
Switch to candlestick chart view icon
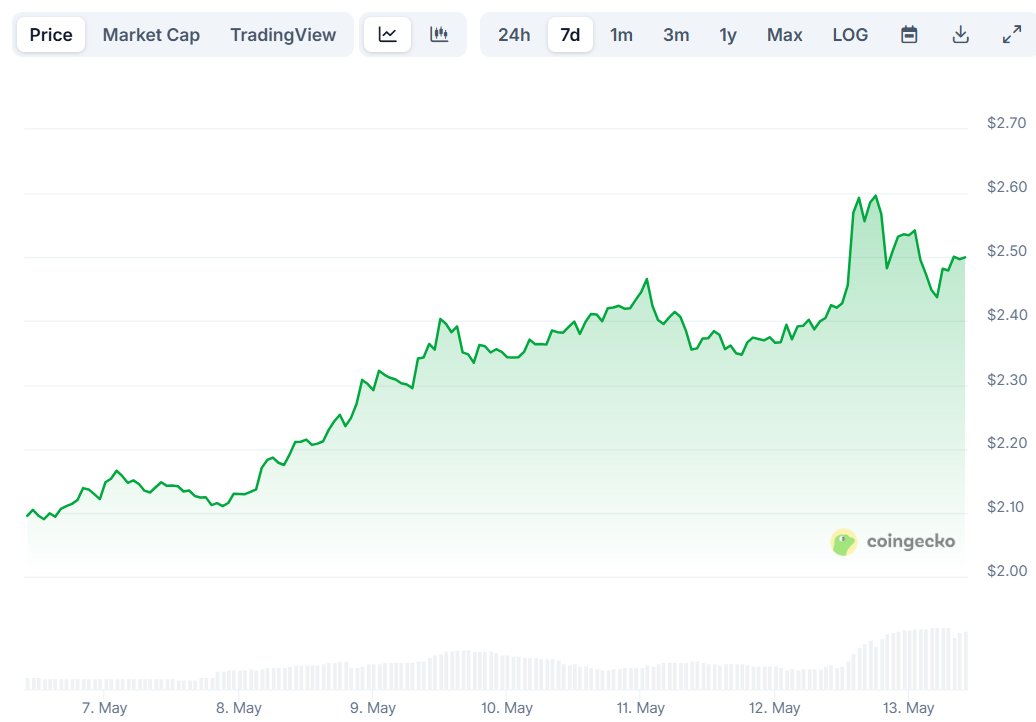pos(439,34)
